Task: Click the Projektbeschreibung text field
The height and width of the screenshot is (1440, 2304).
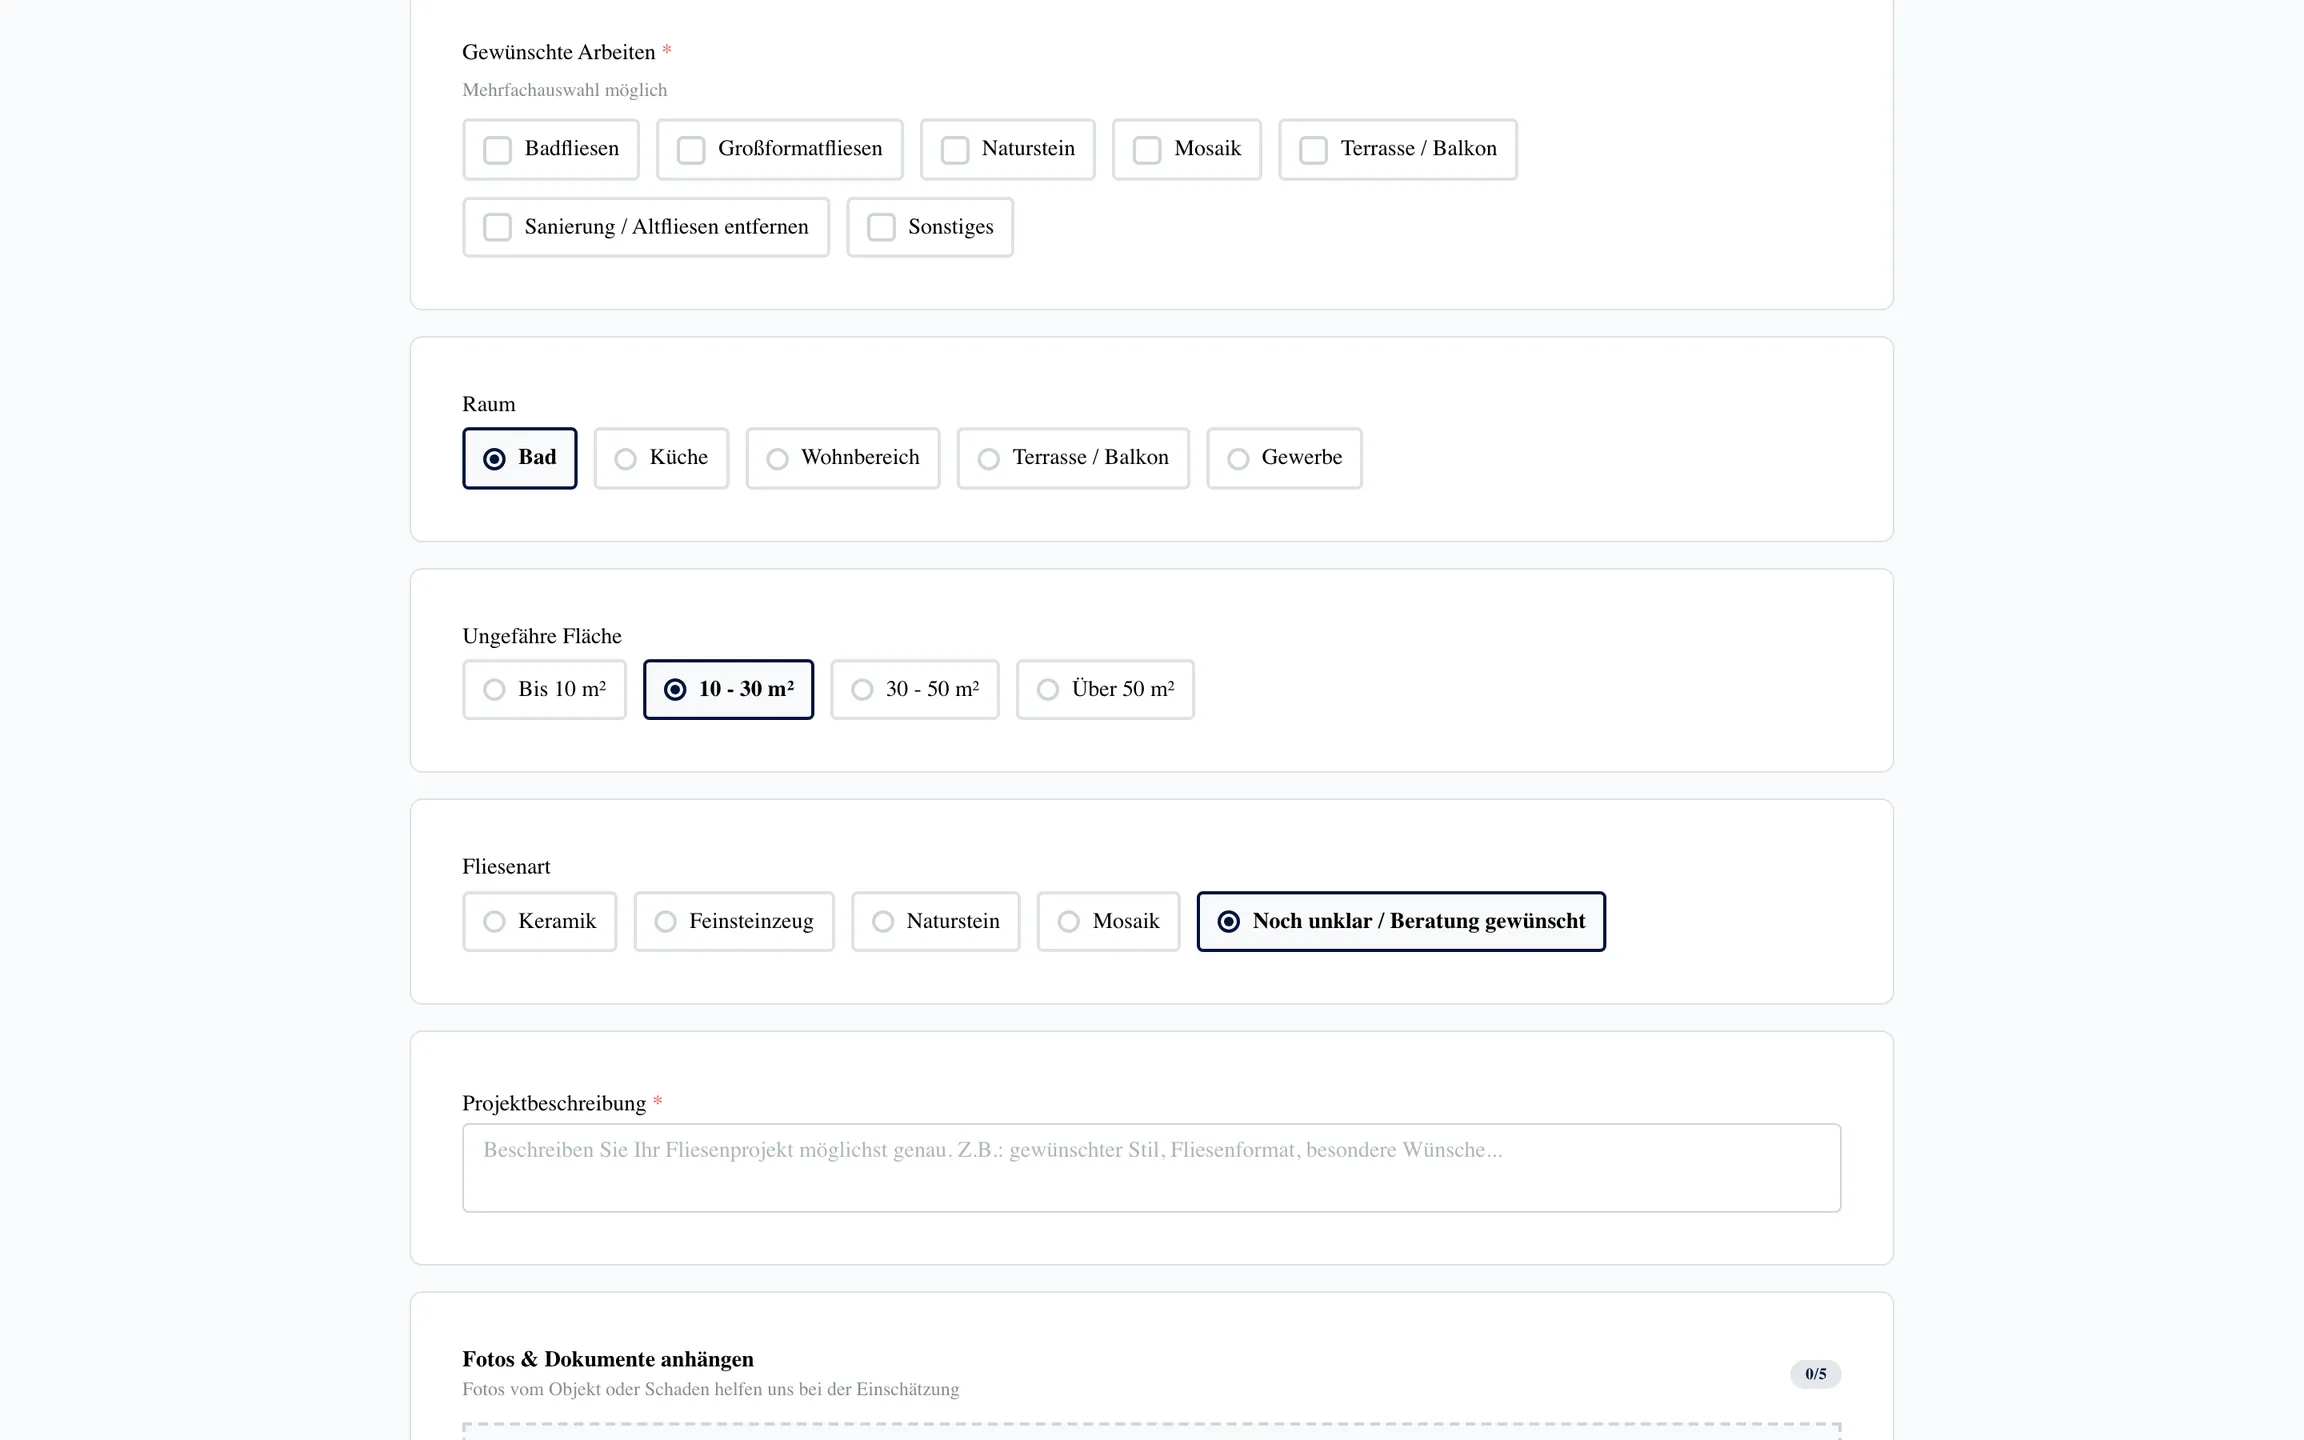Action: (1151, 1168)
